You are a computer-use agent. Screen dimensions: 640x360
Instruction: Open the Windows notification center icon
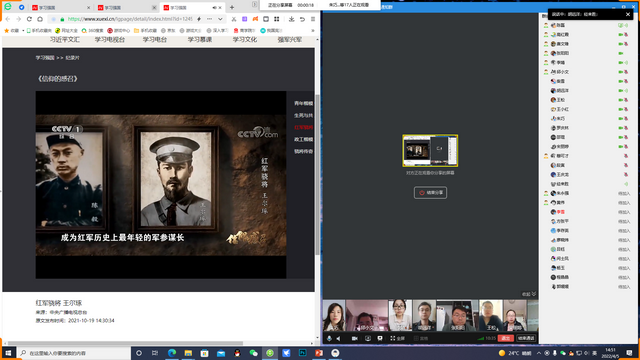pyautogui.click(x=629, y=353)
